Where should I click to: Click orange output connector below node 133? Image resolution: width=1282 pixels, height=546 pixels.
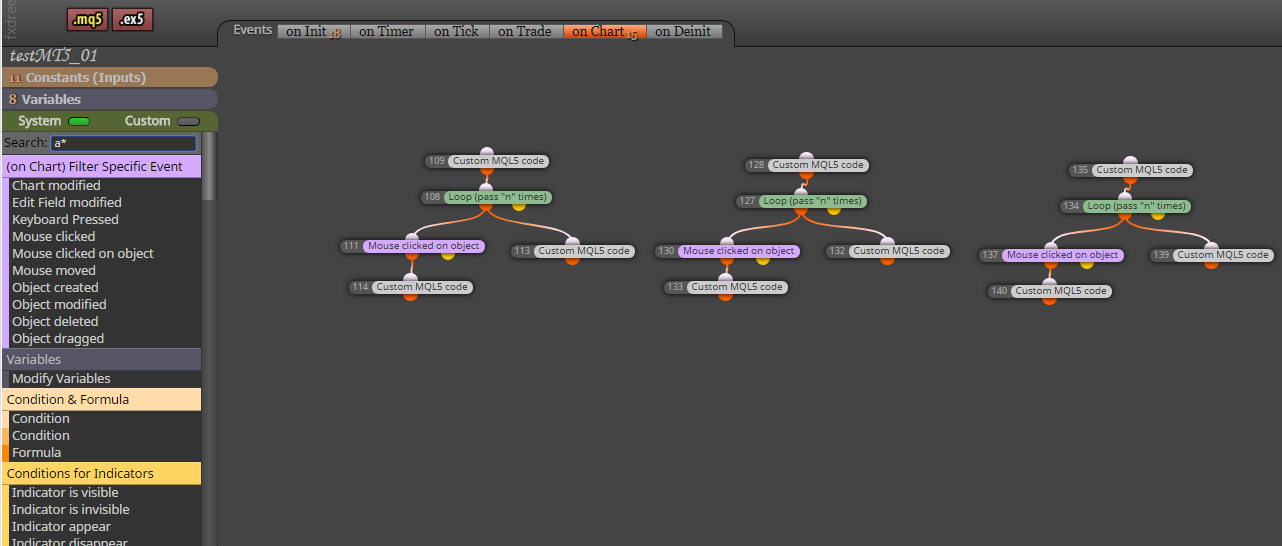pos(725,296)
